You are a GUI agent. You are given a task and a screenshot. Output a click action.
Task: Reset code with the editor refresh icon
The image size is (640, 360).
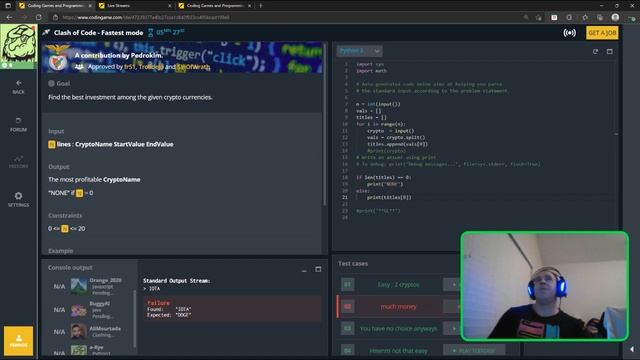coord(595,51)
